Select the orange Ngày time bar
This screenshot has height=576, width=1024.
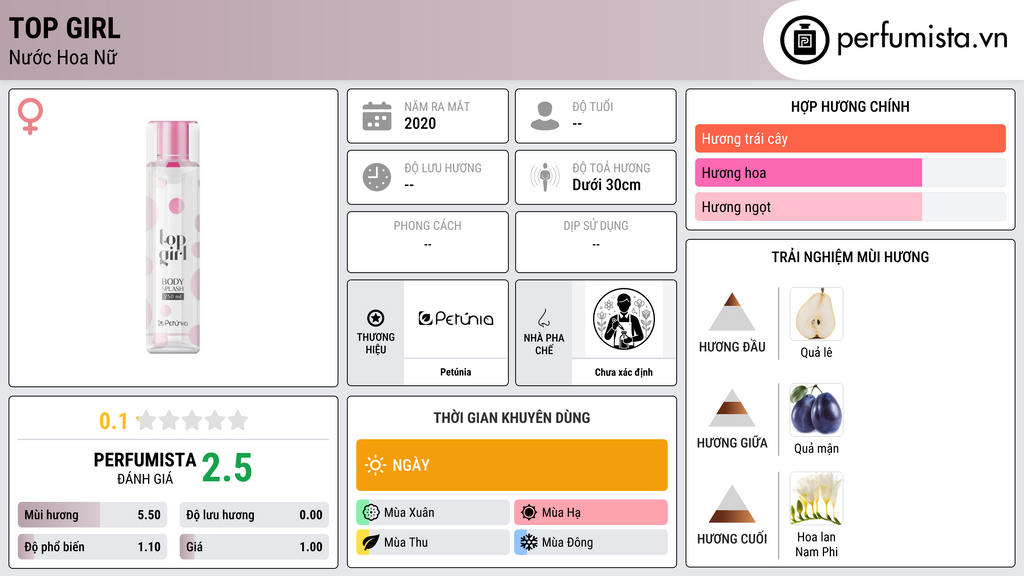(512, 465)
